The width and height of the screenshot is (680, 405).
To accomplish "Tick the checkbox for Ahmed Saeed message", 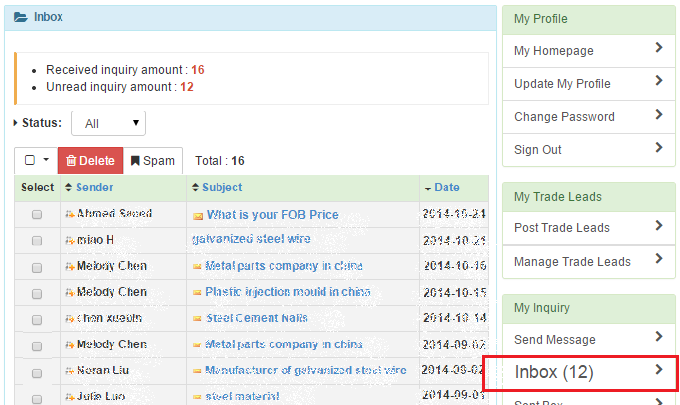I will coord(37,215).
